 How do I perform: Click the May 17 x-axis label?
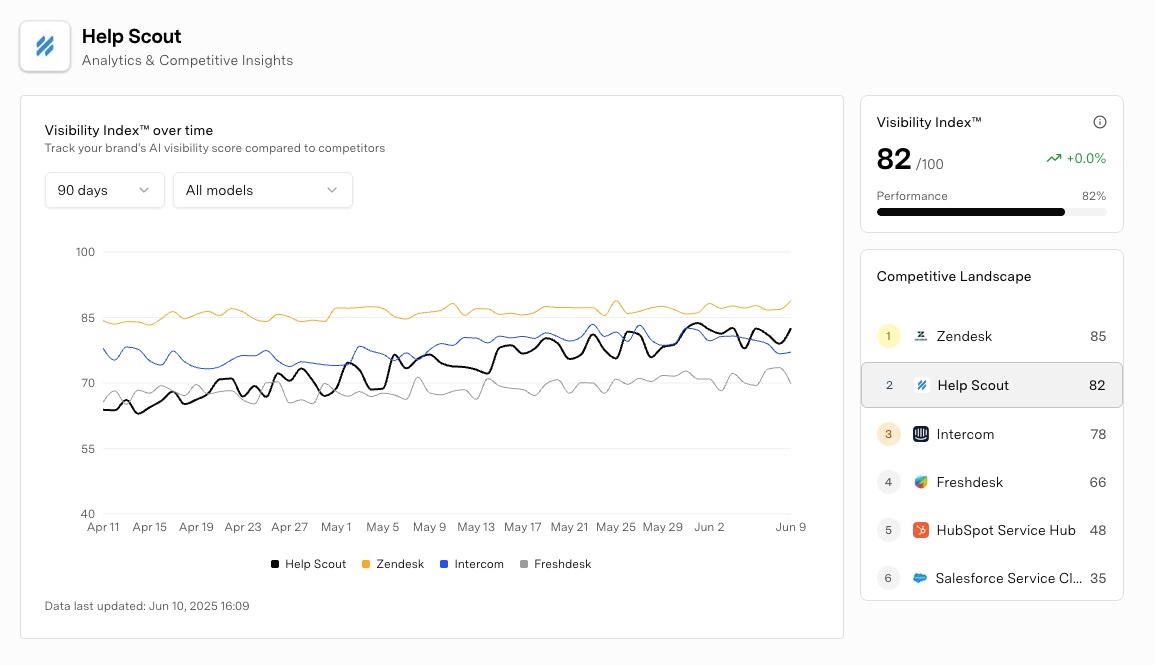point(522,527)
